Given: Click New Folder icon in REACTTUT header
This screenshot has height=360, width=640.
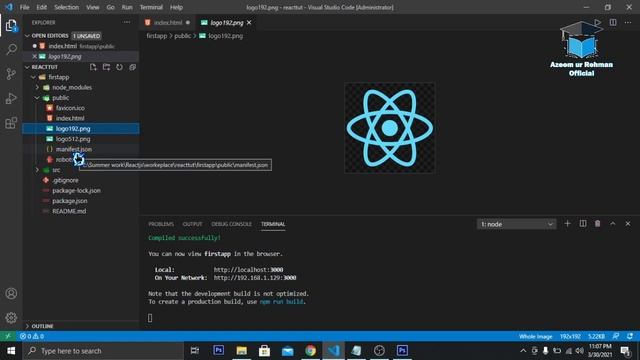Looking at the screenshot, I should (x=106, y=67).
